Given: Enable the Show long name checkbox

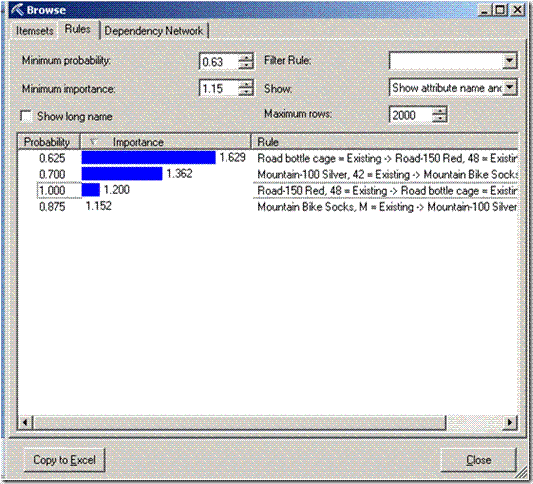Looking at the screenshot, I should click(26, 116).
